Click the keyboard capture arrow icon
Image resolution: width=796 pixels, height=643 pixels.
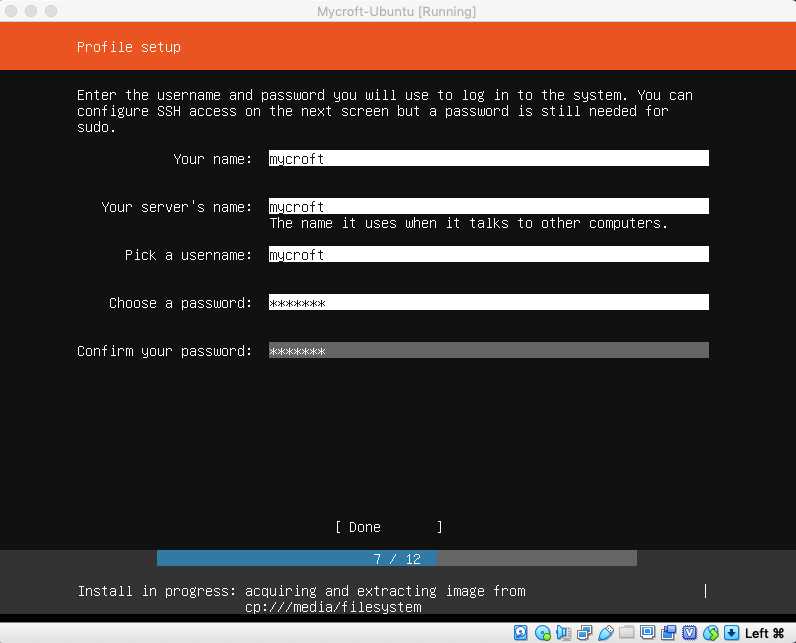point(732,632)
